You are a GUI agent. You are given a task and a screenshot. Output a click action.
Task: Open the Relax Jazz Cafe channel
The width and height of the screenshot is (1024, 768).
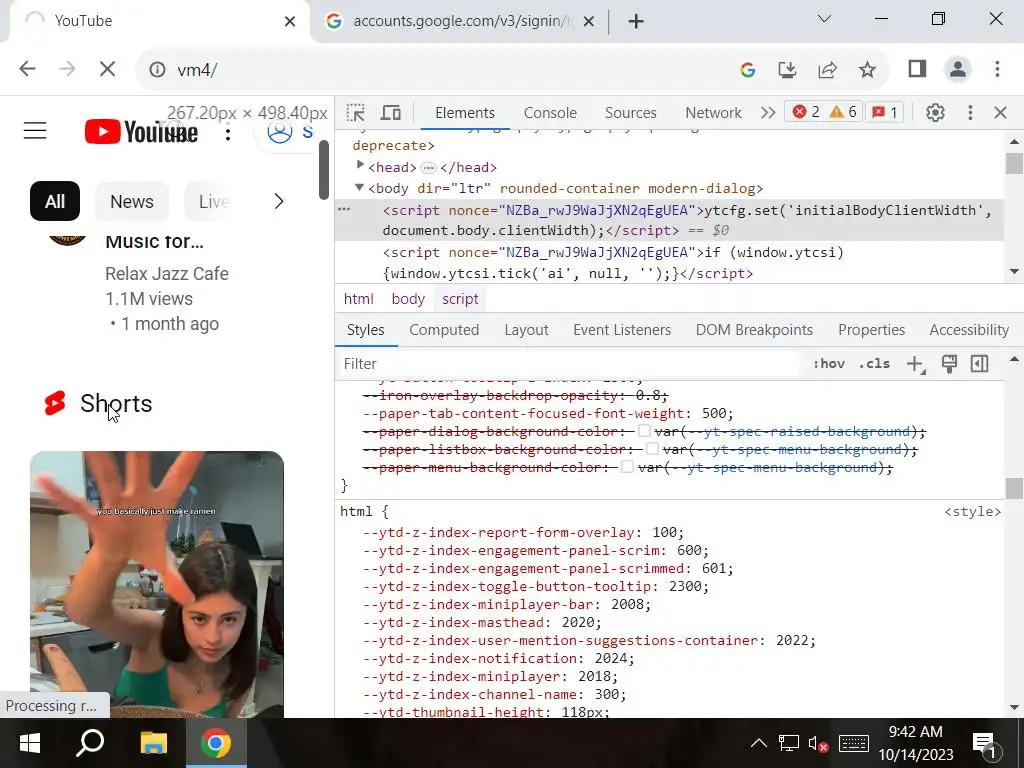click(x=167, y=274)
